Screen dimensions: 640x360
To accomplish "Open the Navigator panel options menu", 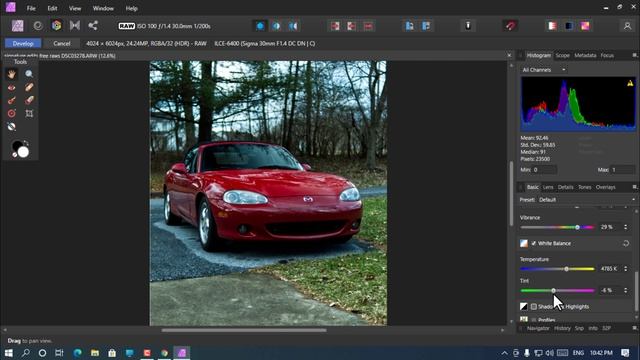I will pos(634,328).
